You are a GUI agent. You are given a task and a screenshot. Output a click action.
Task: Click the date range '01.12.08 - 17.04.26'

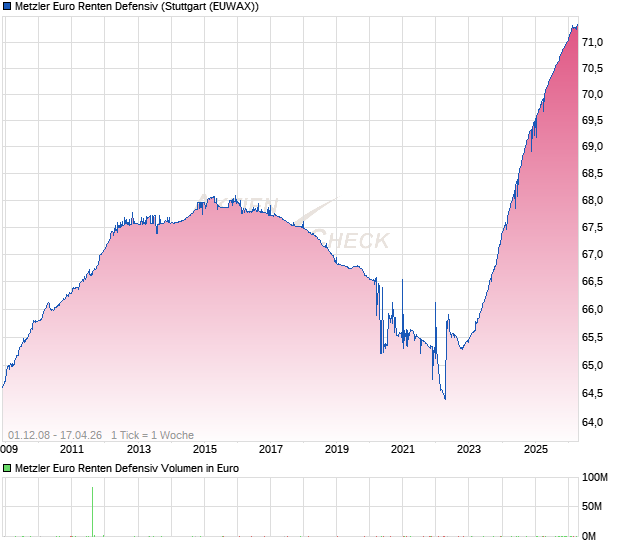56,435
